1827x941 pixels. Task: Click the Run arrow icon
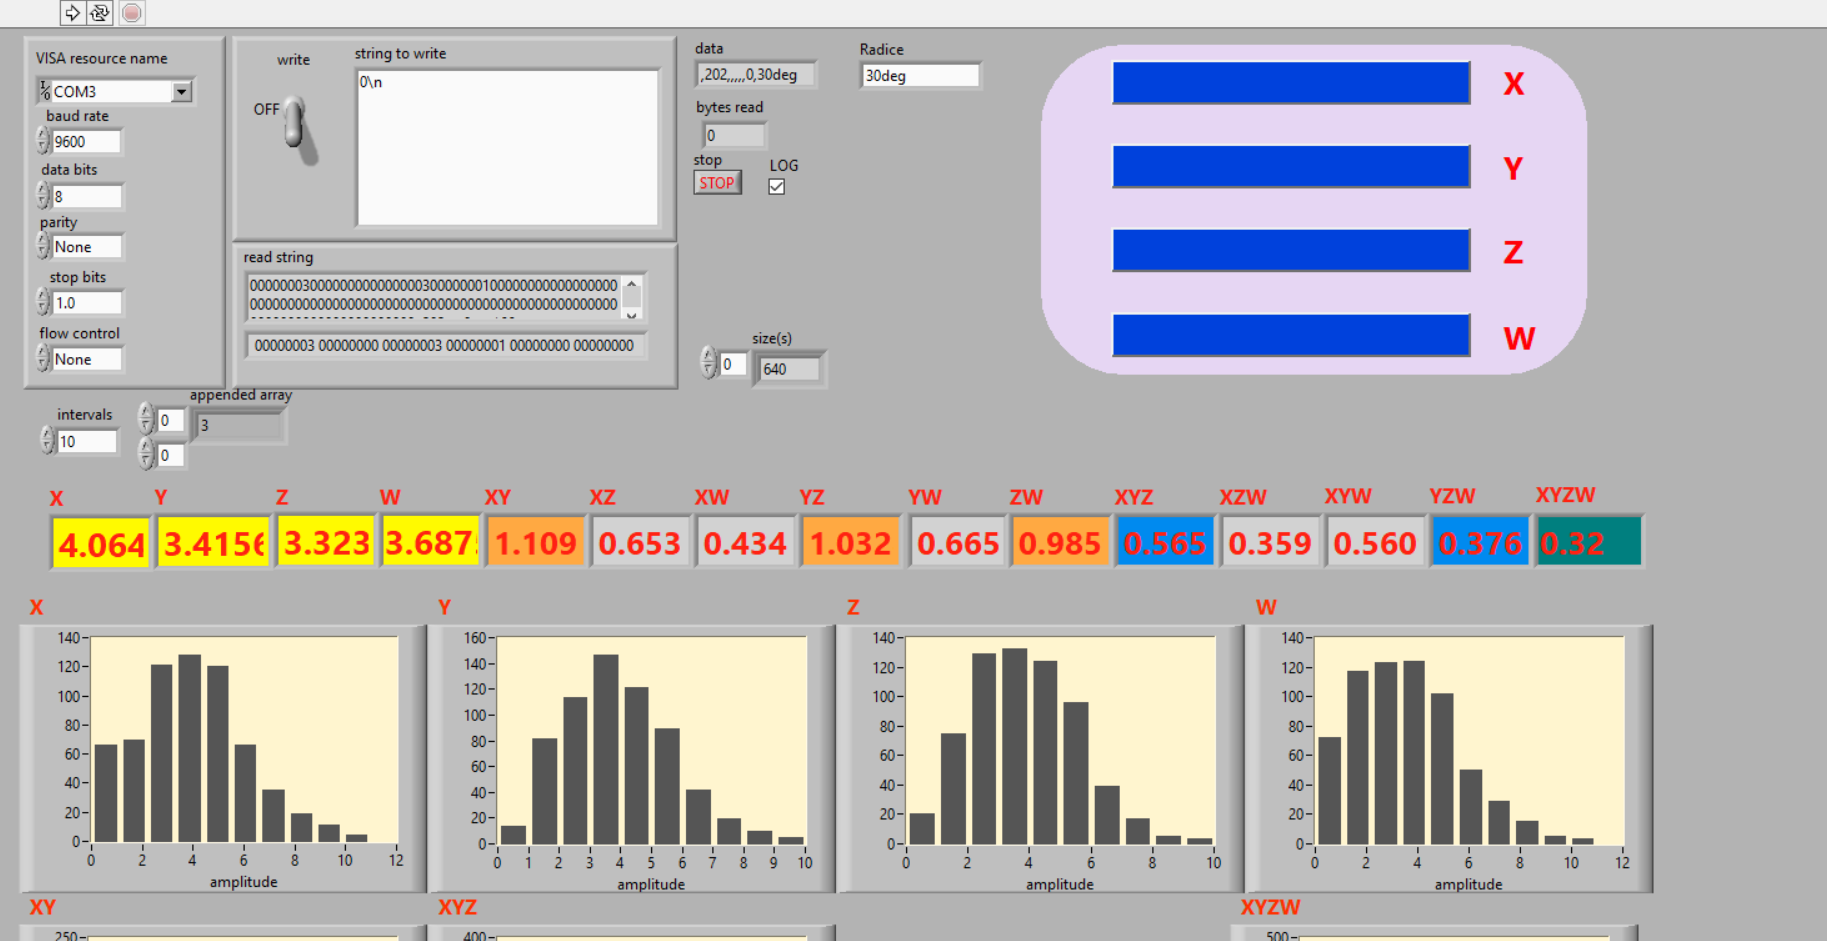click(72, 13)
